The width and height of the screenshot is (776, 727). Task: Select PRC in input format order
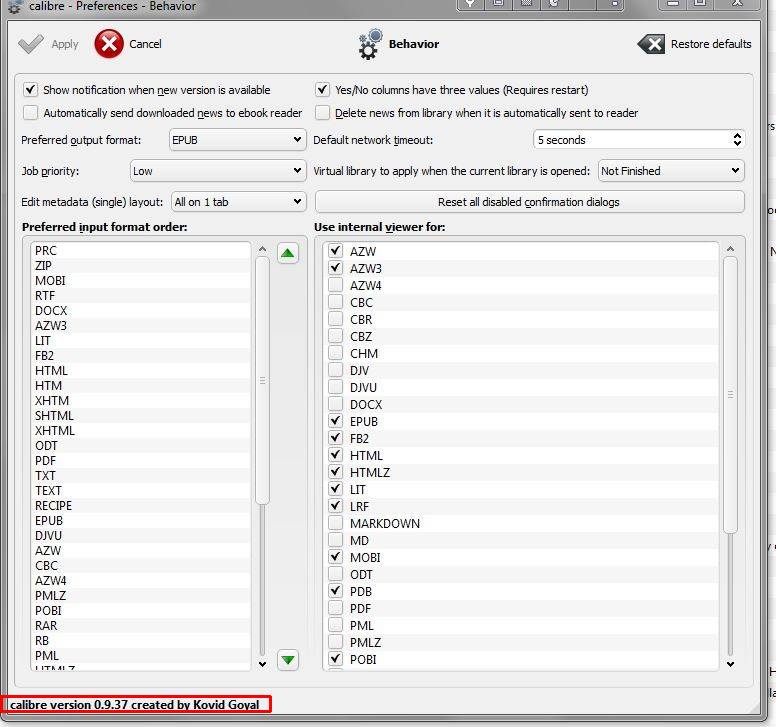[x=141, y=250]
